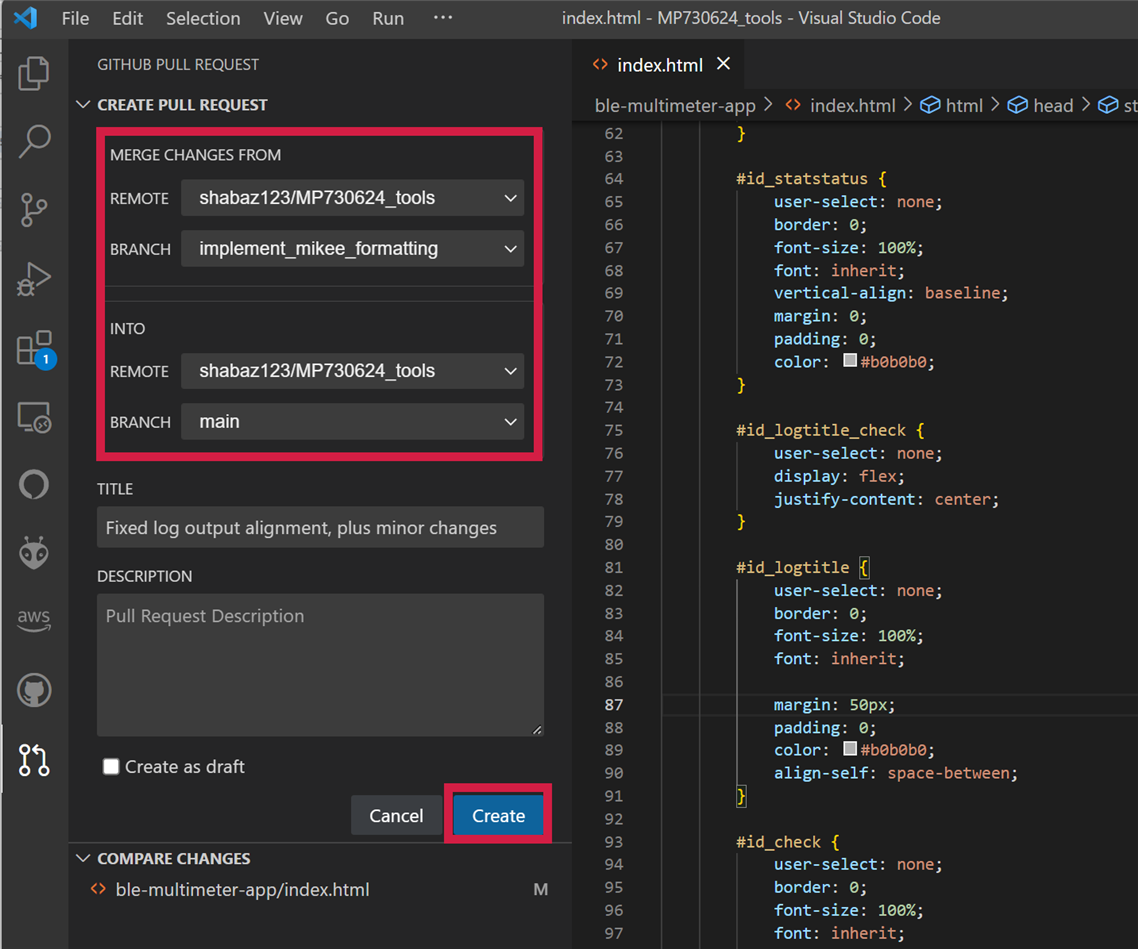Open the INTO REMOTE dropdown
The width and height of the screenshot is (1138, 949).
352,371
